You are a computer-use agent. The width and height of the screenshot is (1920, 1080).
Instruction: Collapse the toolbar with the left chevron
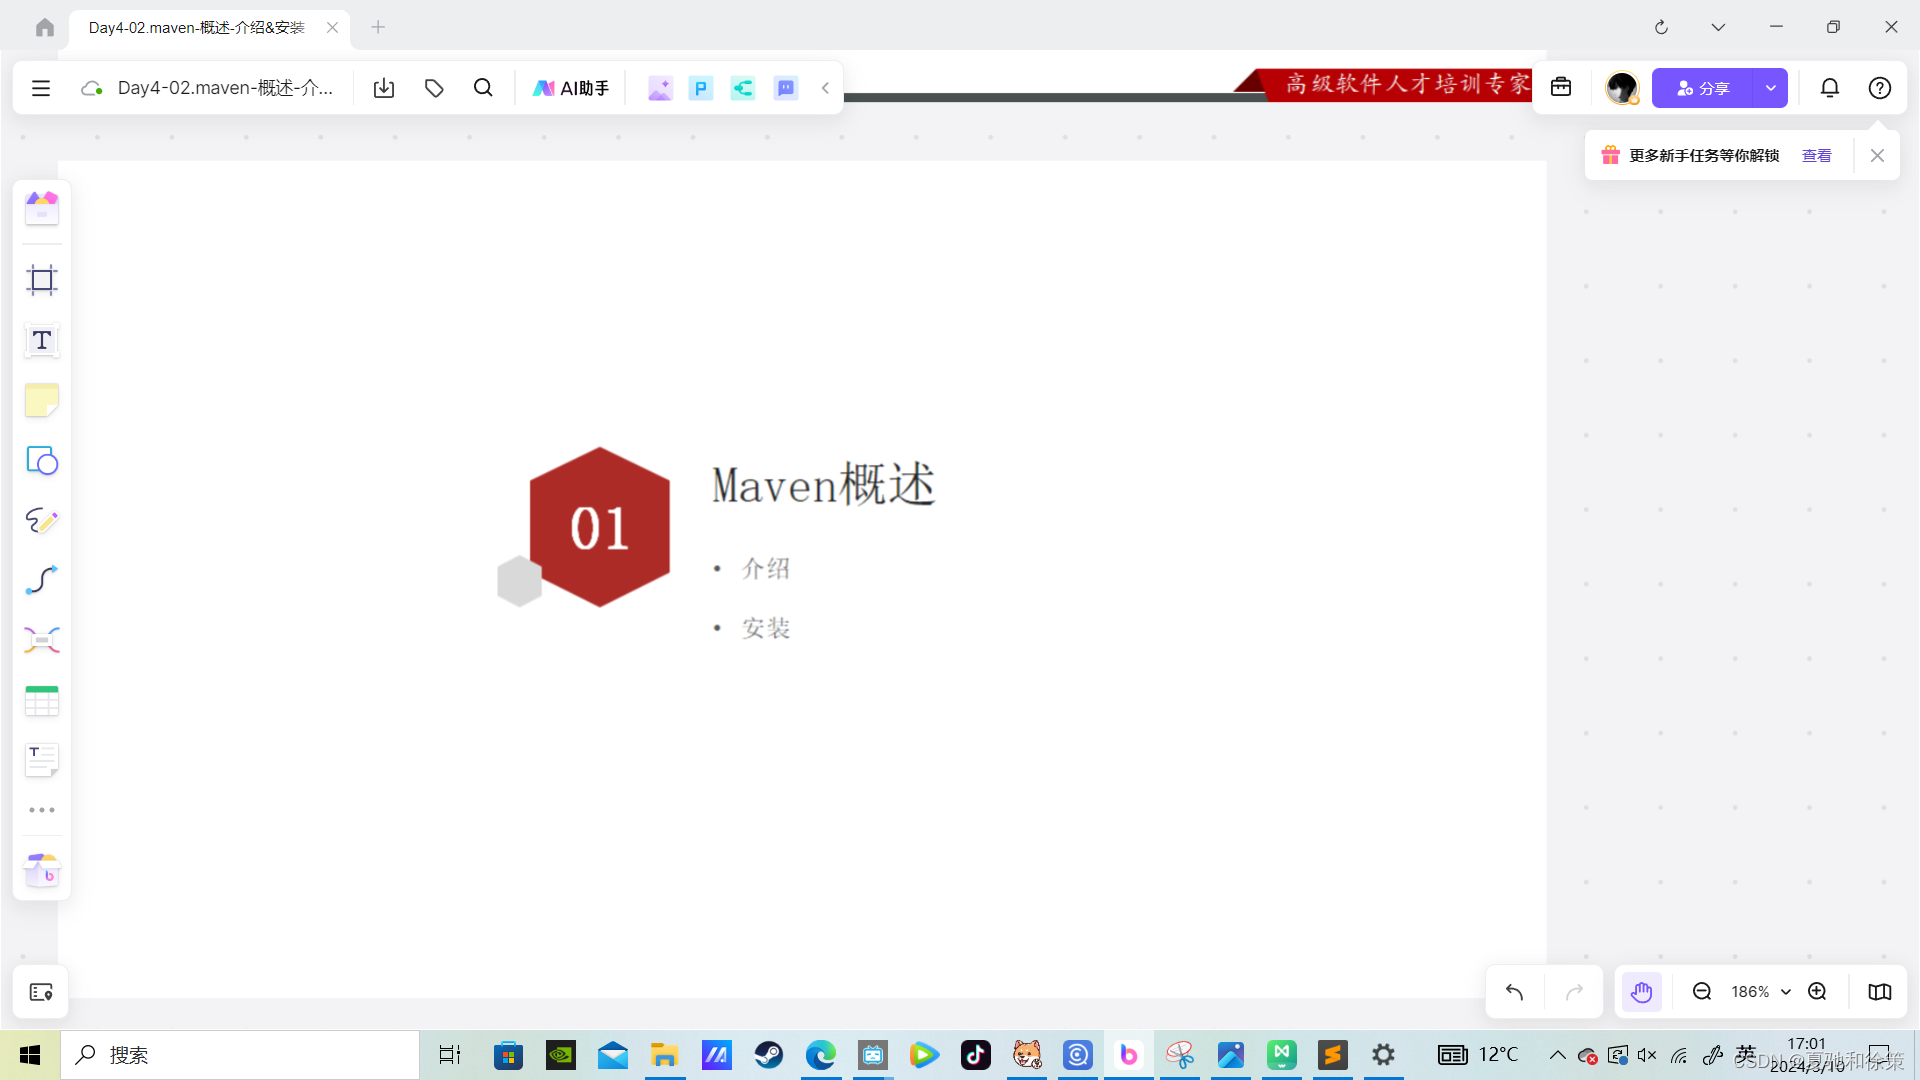[825, 88]
